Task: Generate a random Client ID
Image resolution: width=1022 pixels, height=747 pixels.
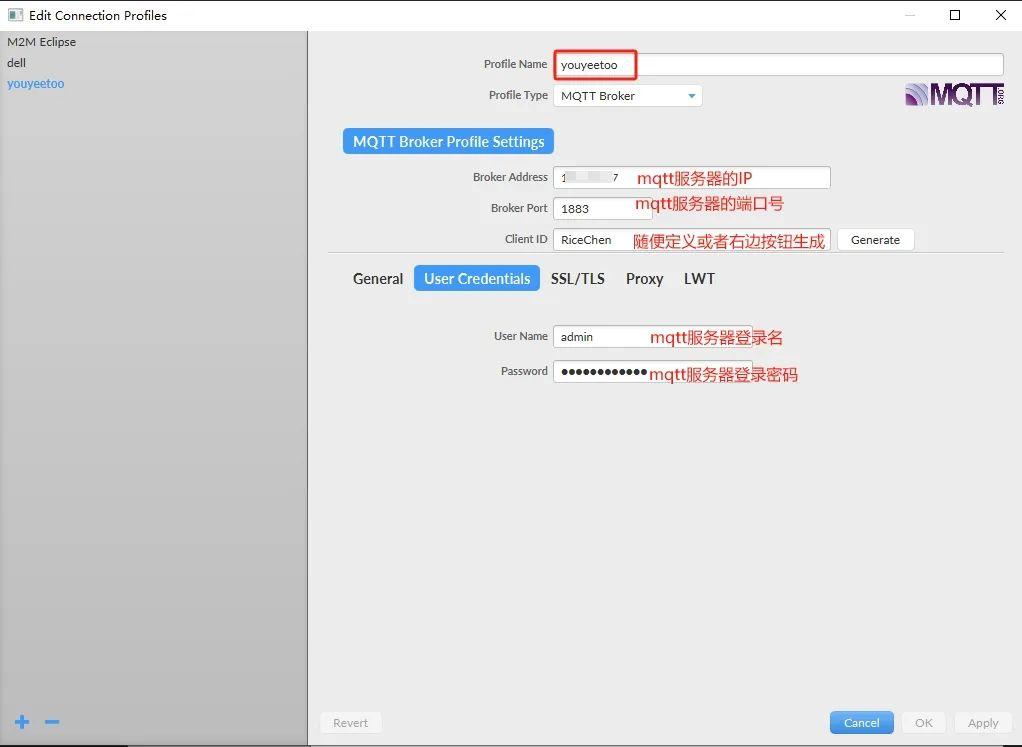Action: coord(875,240)
